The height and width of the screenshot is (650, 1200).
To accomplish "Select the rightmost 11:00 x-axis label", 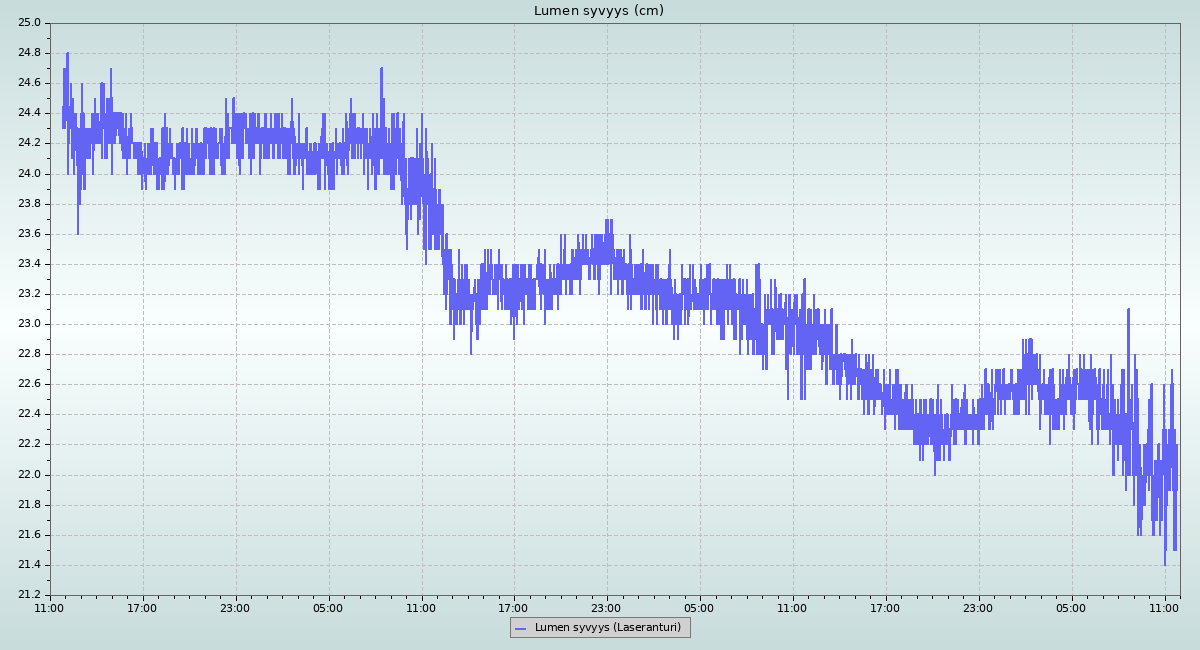I will (x=1165, y=607).
